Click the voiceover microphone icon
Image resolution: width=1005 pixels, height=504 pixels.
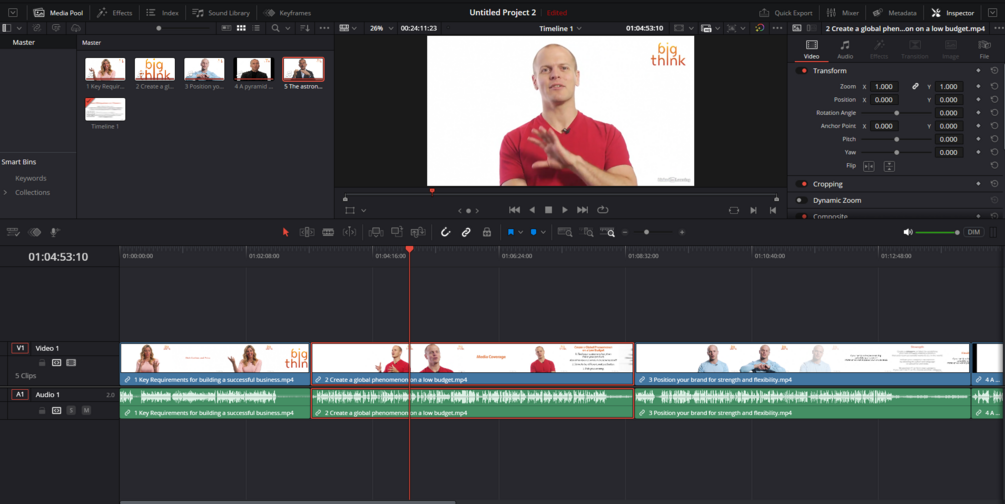pyautogui.click(x=54, y=232)
